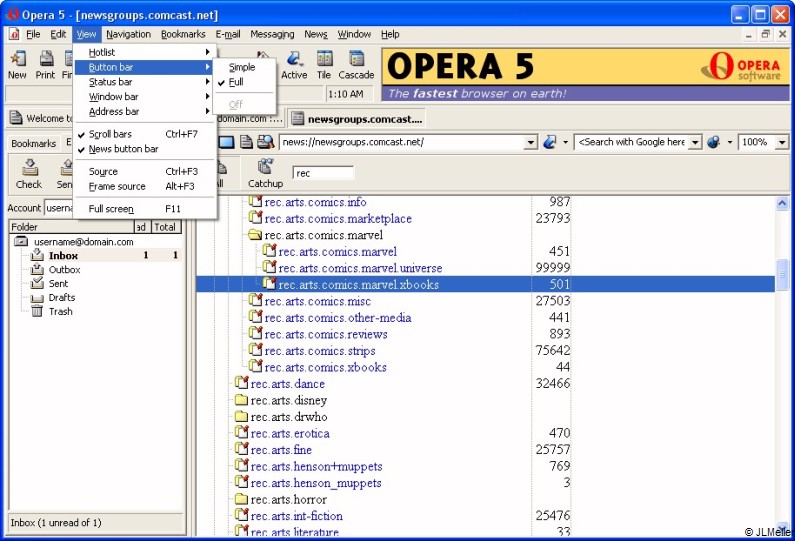Open the Outbox folder
The height and width of the screenshot is (541, 795).
tap(64, 270)
